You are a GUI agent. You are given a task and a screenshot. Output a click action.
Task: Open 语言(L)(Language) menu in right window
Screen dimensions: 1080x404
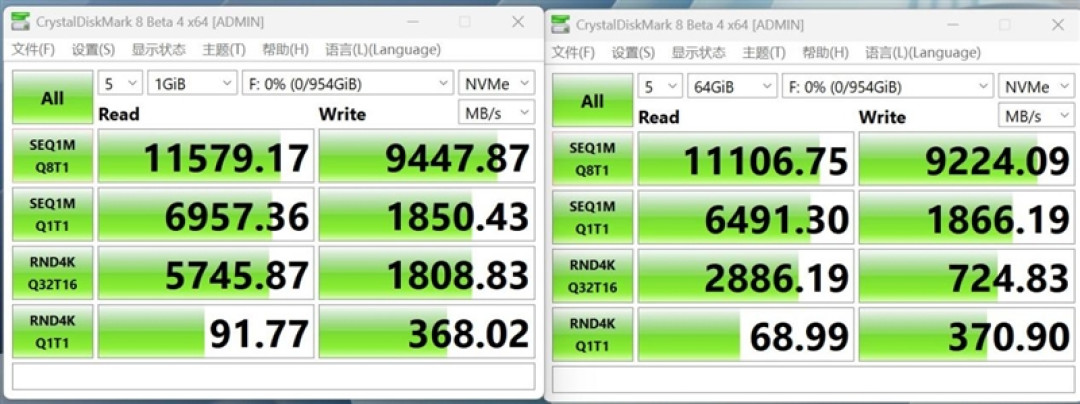click(923, 52)
